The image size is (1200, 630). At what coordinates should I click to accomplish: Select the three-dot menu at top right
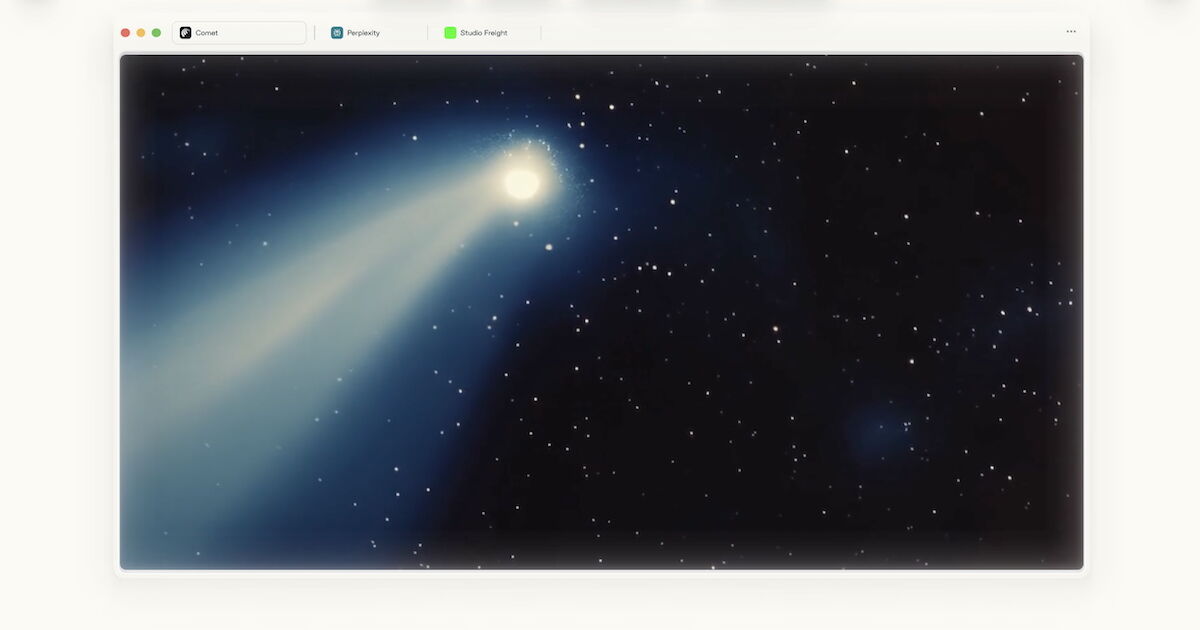pos(1069,31)
